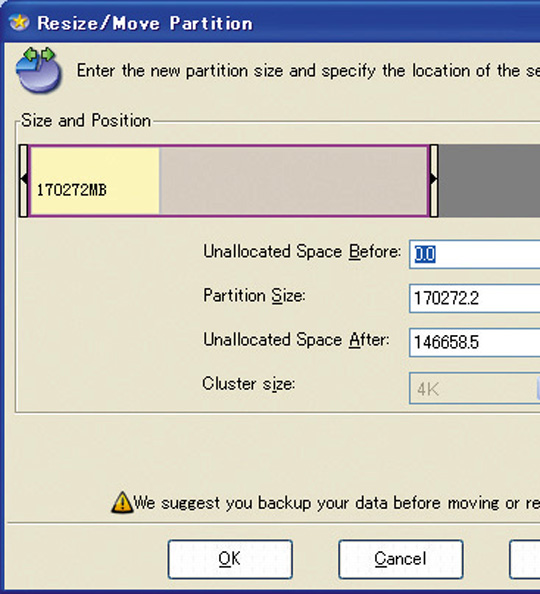Click the partially visible button right of Cancel
Image resolution: width=540 pixels, height=594 pixels.
click(x=525, y=559)
